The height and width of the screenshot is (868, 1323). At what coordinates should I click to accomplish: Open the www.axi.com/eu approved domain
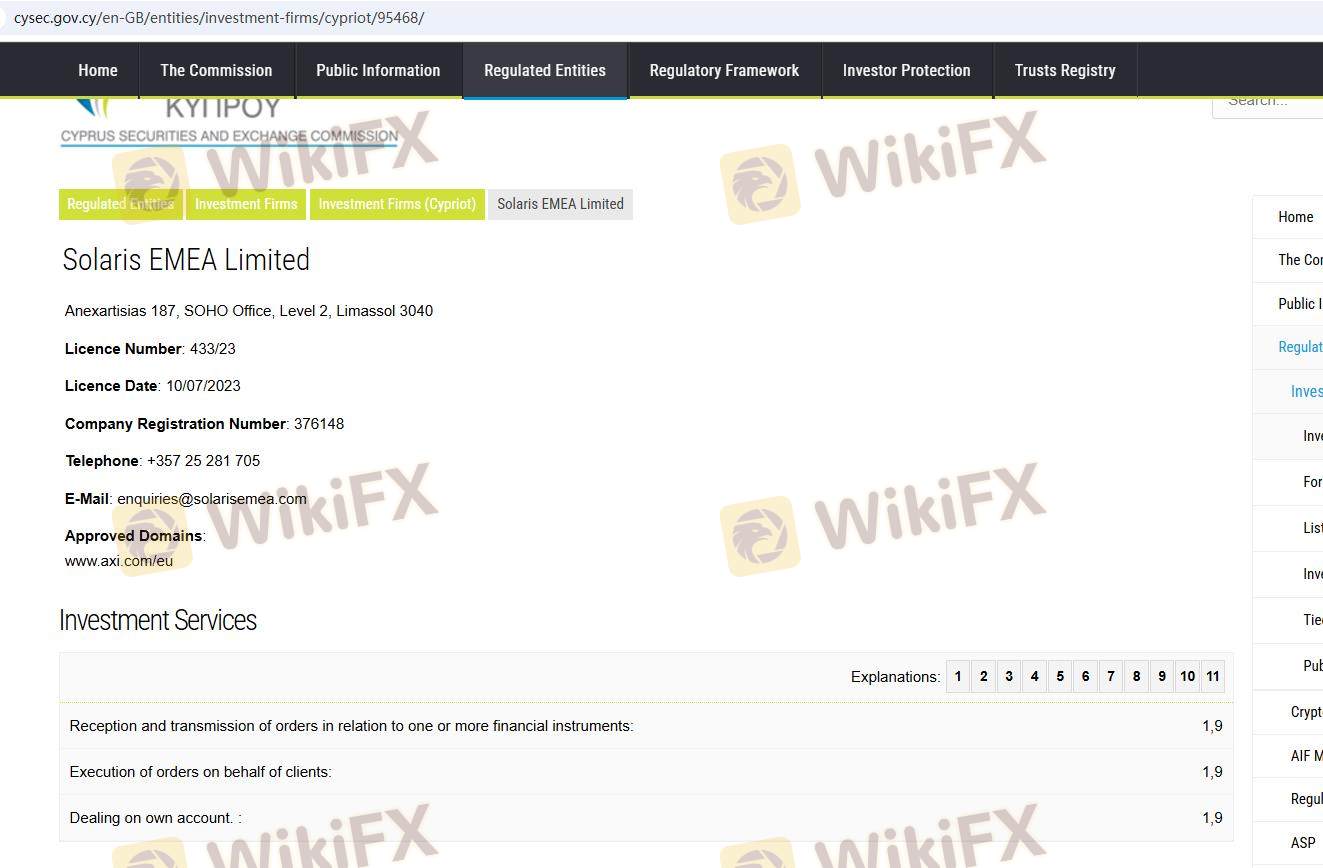pos(119,561)
